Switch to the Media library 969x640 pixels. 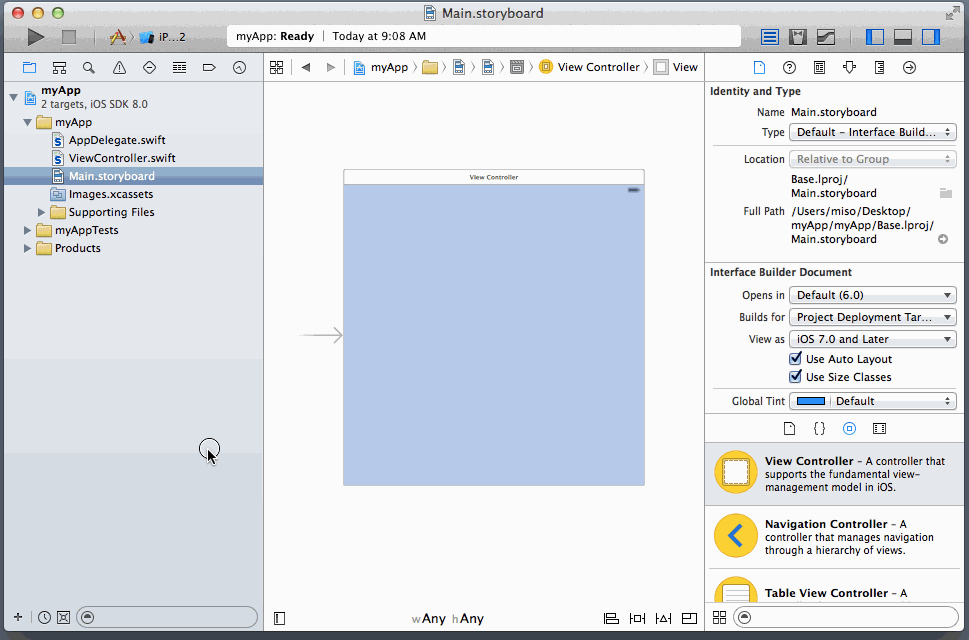click(x=878, y=429)
